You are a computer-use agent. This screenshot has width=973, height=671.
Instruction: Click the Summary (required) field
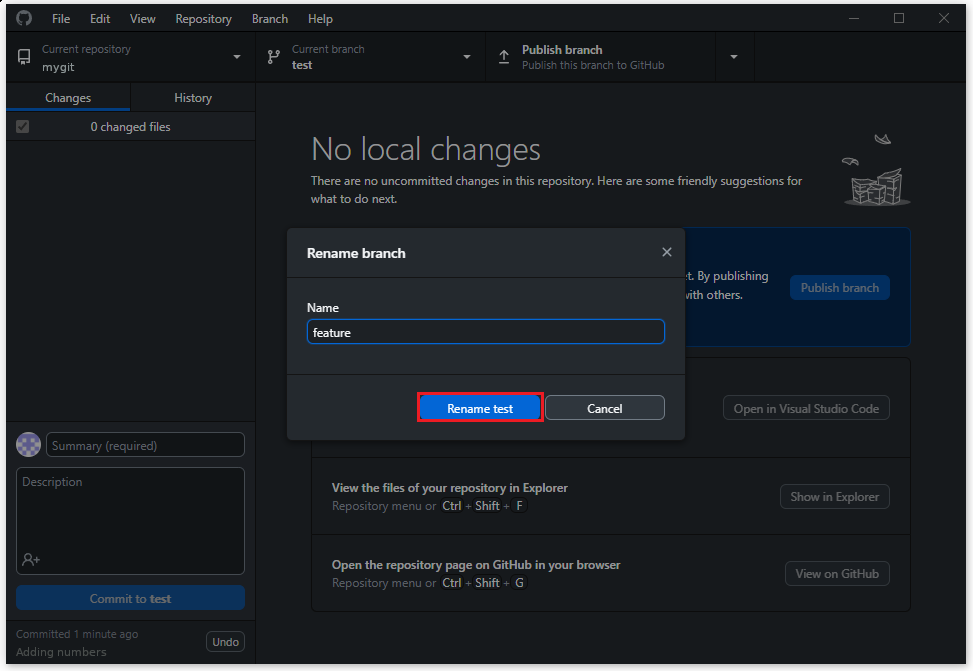pyautogui.click(x=145, y=445)
